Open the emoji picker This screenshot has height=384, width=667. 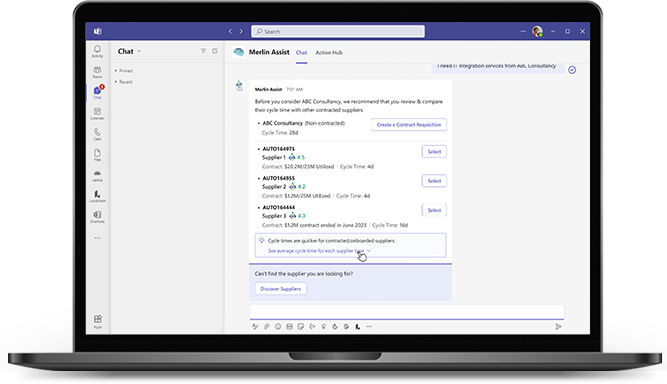pos(278,327)
